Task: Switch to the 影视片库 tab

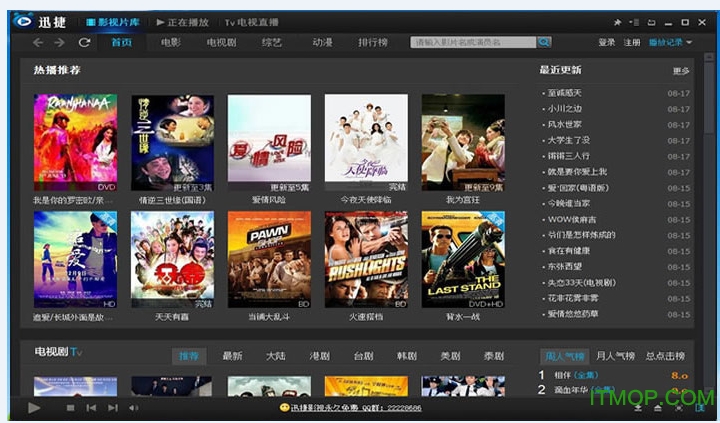Action: coord(112,22)
